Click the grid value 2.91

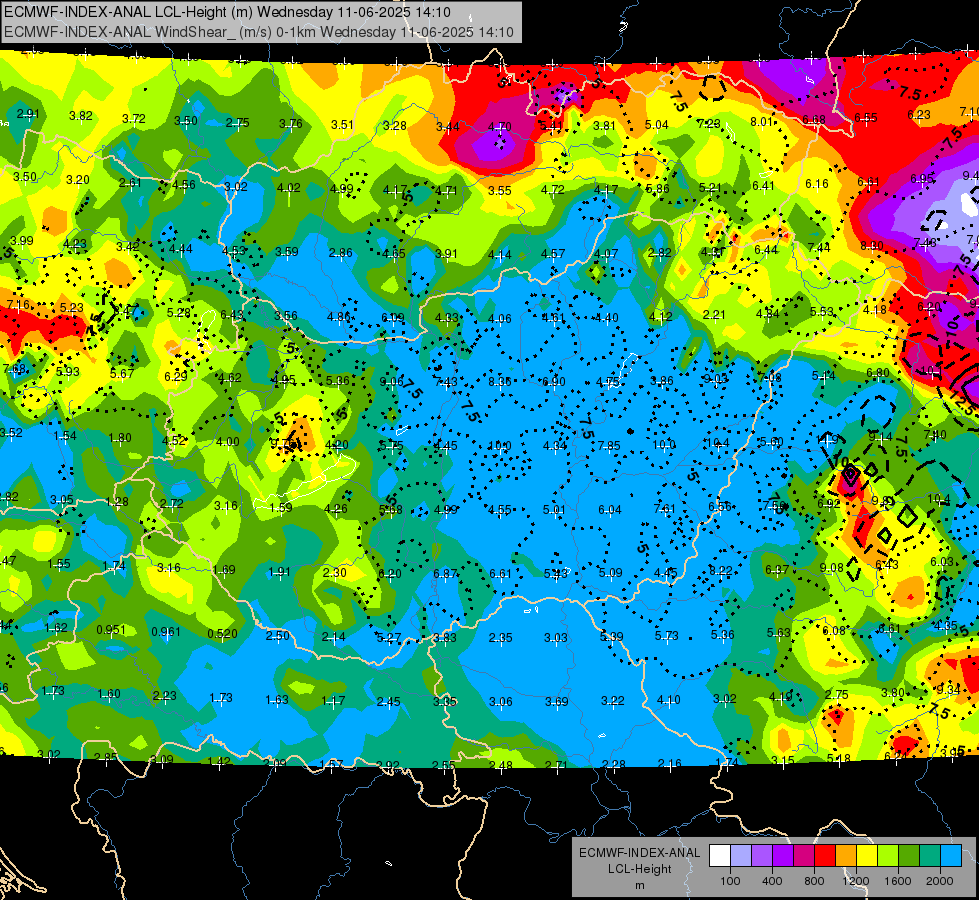point(28,114)
